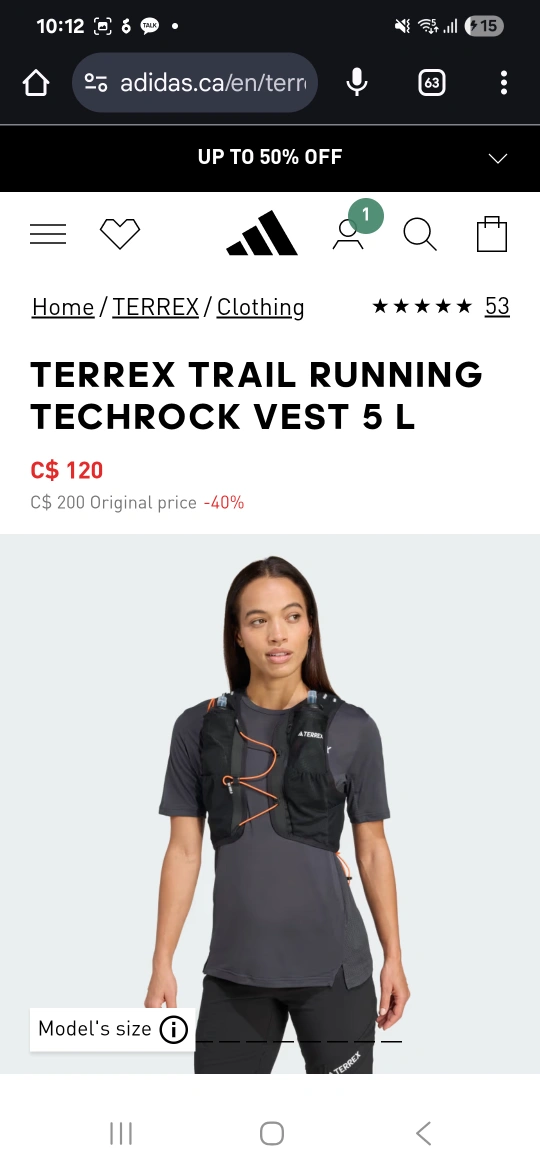Tap the site info icon in address bar
The image size is (540, 1170).
pyautogui.click(x=95, y=83)
